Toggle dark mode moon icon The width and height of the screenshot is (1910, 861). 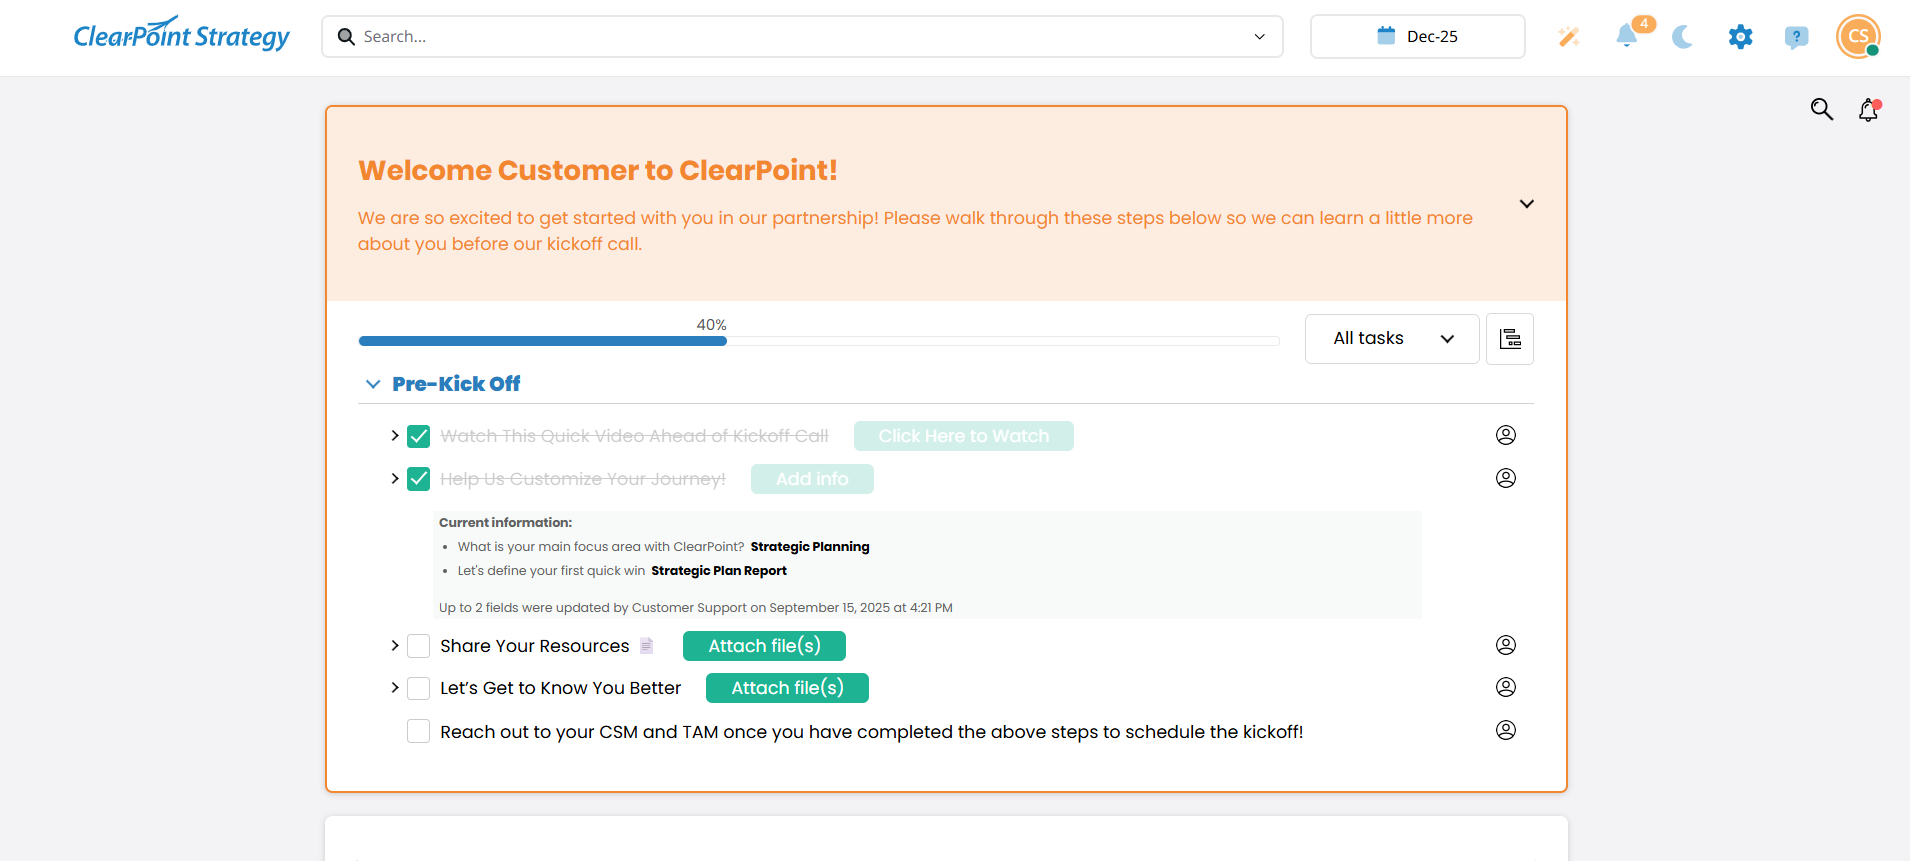(1683, 37)
